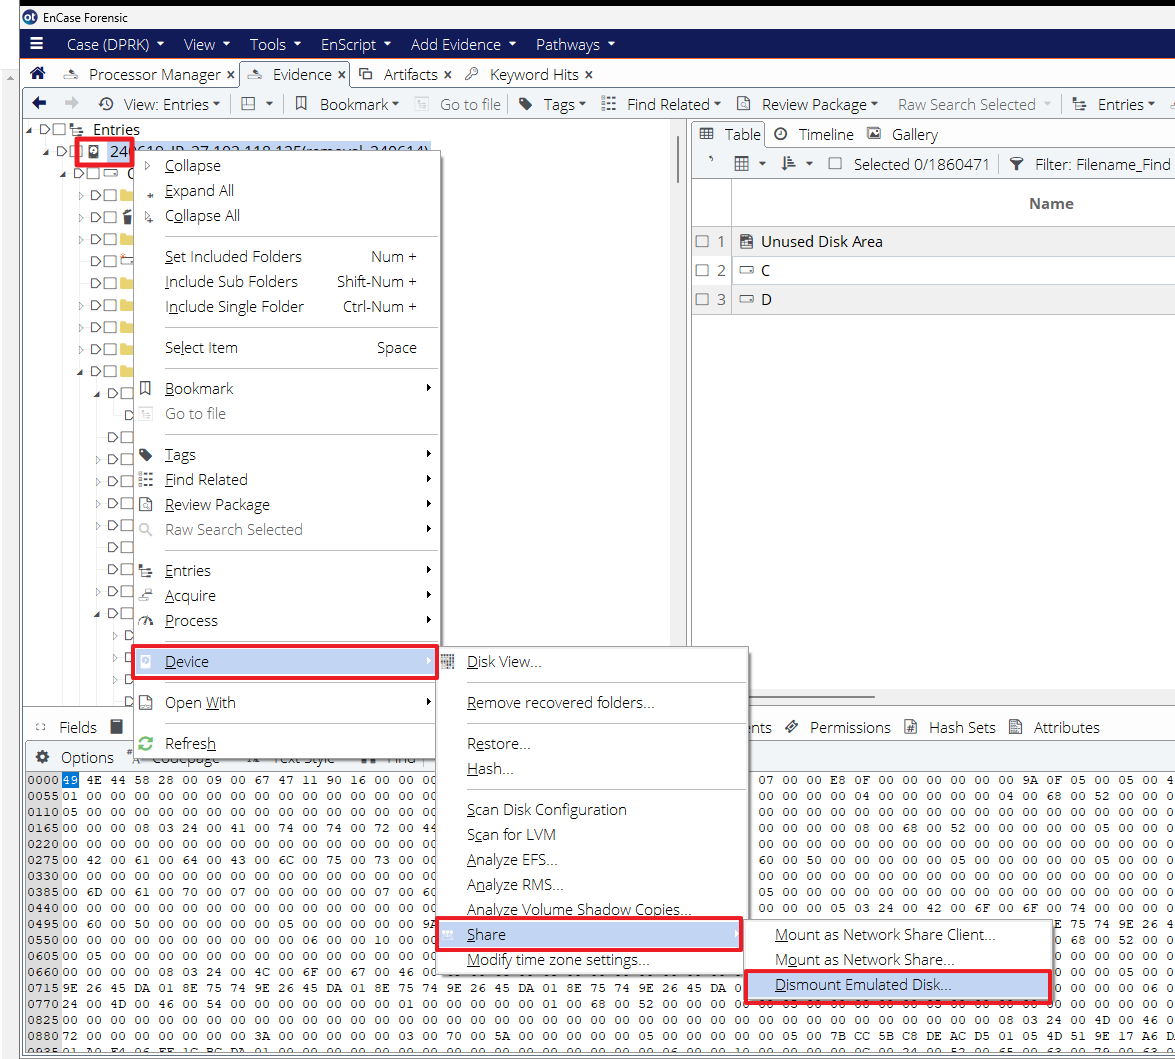Click the Find Related toolbar icon
Screen dimensions: 1175x1059
click(608, 104)
